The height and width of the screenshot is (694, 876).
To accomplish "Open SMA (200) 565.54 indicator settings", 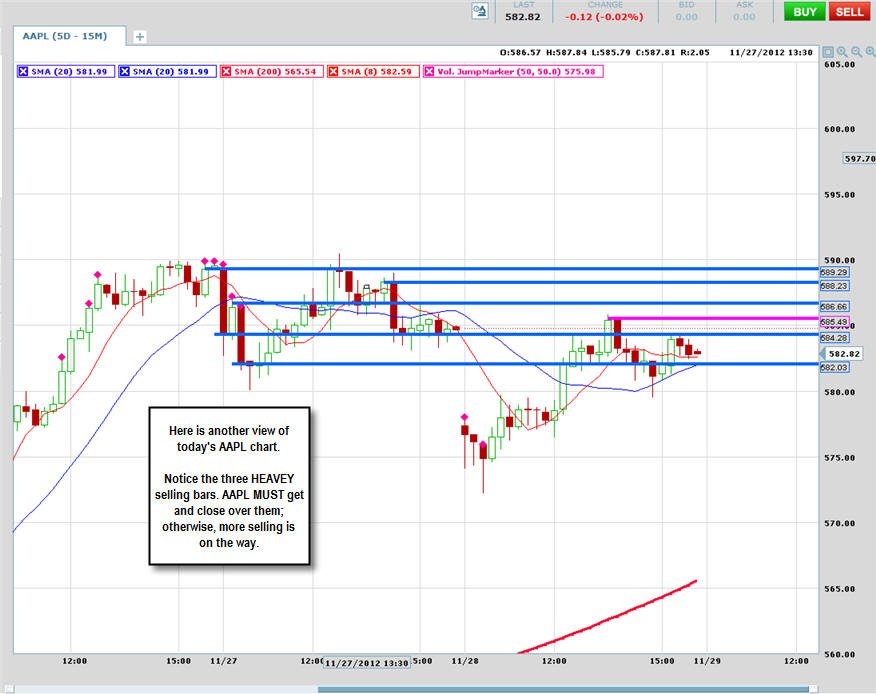I will point(275,72).
